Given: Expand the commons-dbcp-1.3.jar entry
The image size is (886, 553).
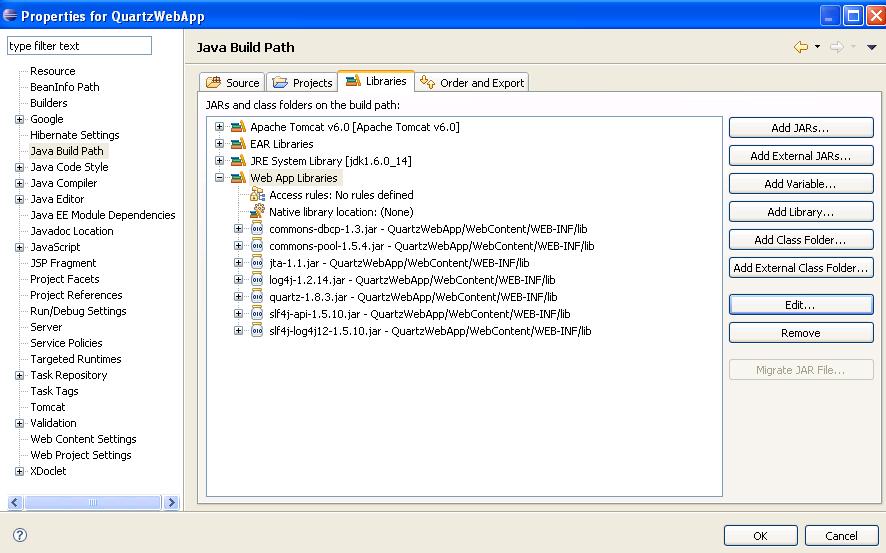Looking at the screenshot, I should click(x=238, y=229).
